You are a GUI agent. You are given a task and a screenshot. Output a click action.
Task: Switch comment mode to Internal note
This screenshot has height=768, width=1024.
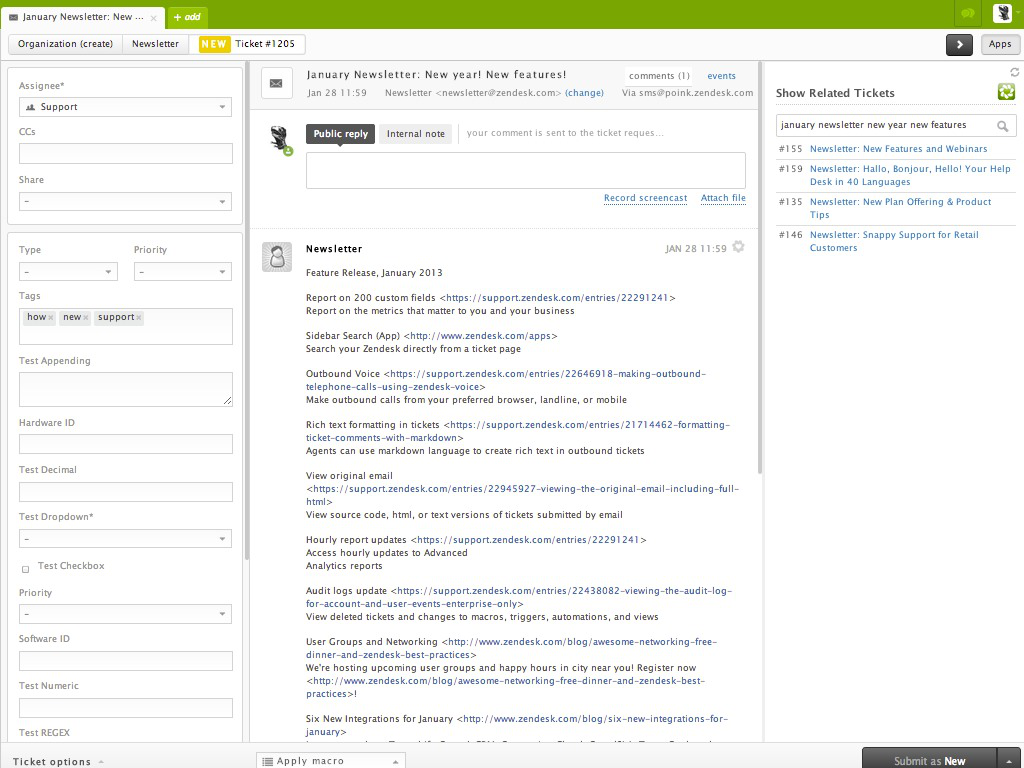(415, 133)
